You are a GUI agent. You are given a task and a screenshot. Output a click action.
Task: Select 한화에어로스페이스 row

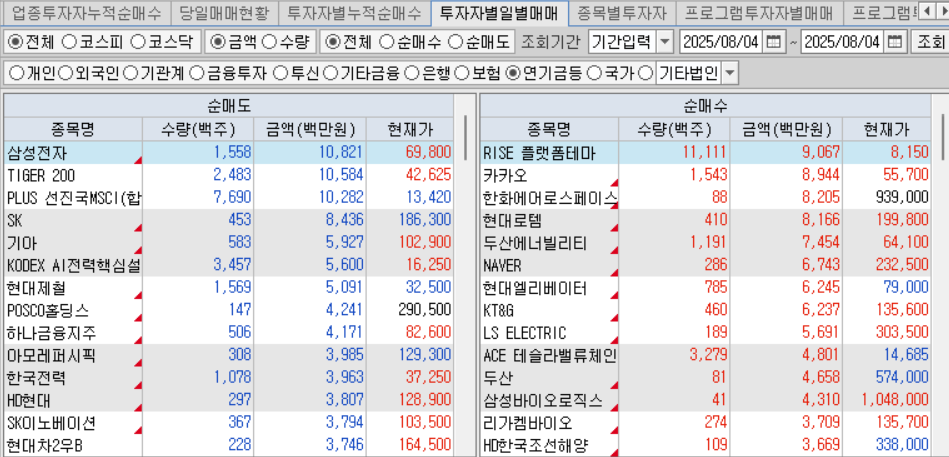tap(706, 198)
